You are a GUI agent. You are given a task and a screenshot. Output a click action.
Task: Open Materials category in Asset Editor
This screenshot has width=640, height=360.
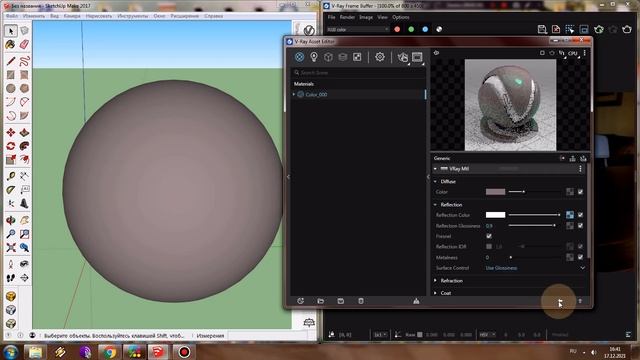point(299,57)
